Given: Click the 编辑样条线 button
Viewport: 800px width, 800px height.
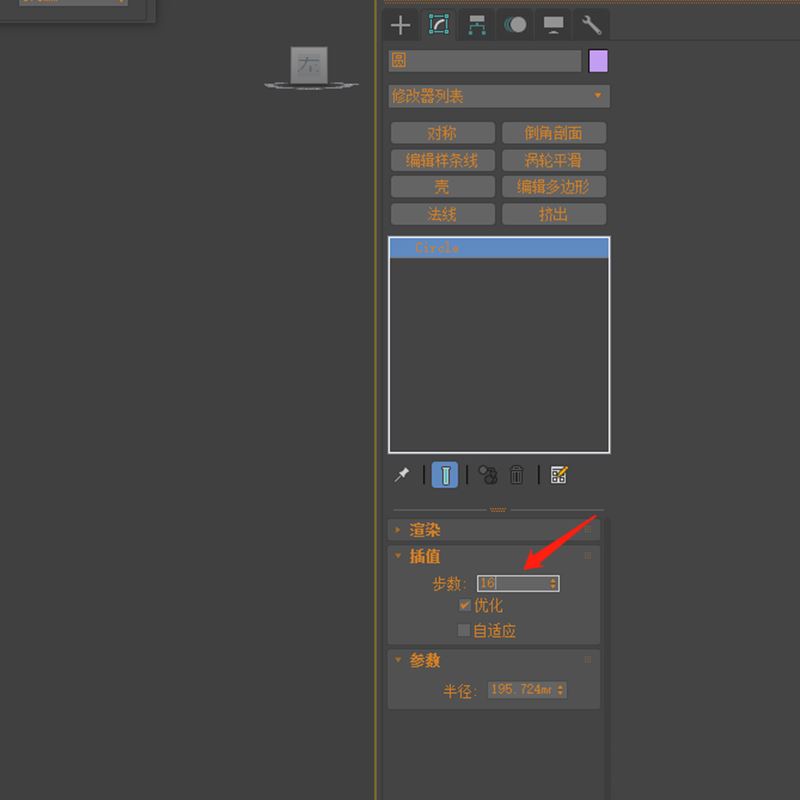Looking at the screenshot, I should (442, 160).
